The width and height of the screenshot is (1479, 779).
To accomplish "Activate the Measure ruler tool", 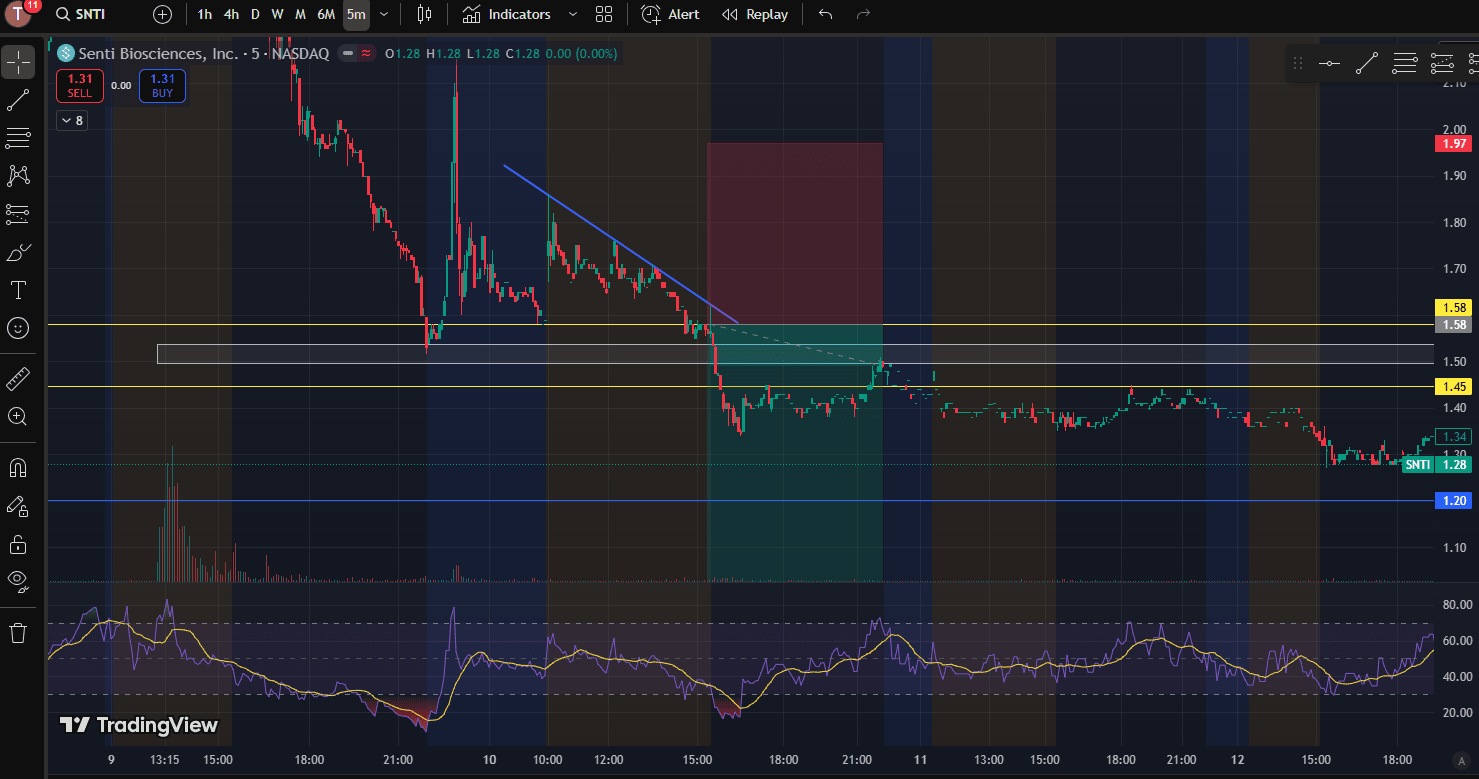I will [x=18, y=379].
